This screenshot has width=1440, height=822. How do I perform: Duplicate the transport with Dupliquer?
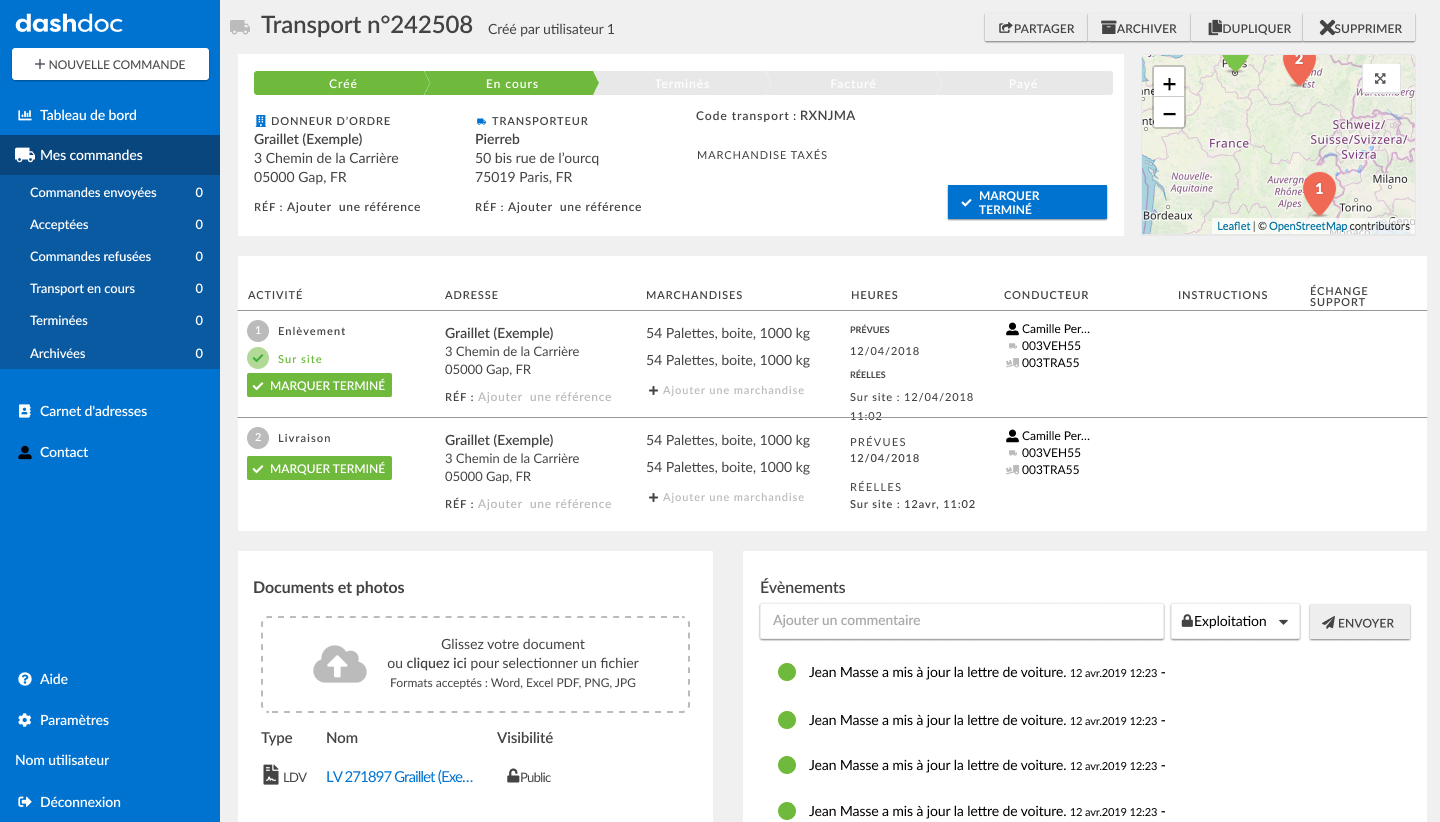(1249, 28)
